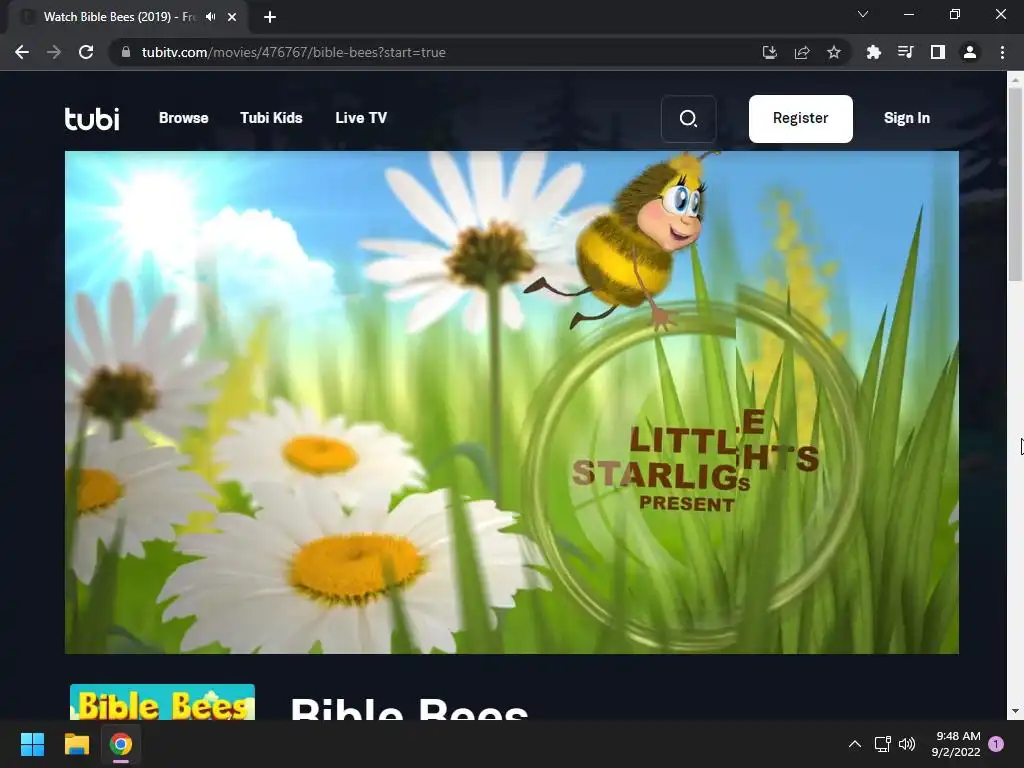The image size is (1024, 768).
Task: Open notification badge in tray
Action: coord(996,744)
